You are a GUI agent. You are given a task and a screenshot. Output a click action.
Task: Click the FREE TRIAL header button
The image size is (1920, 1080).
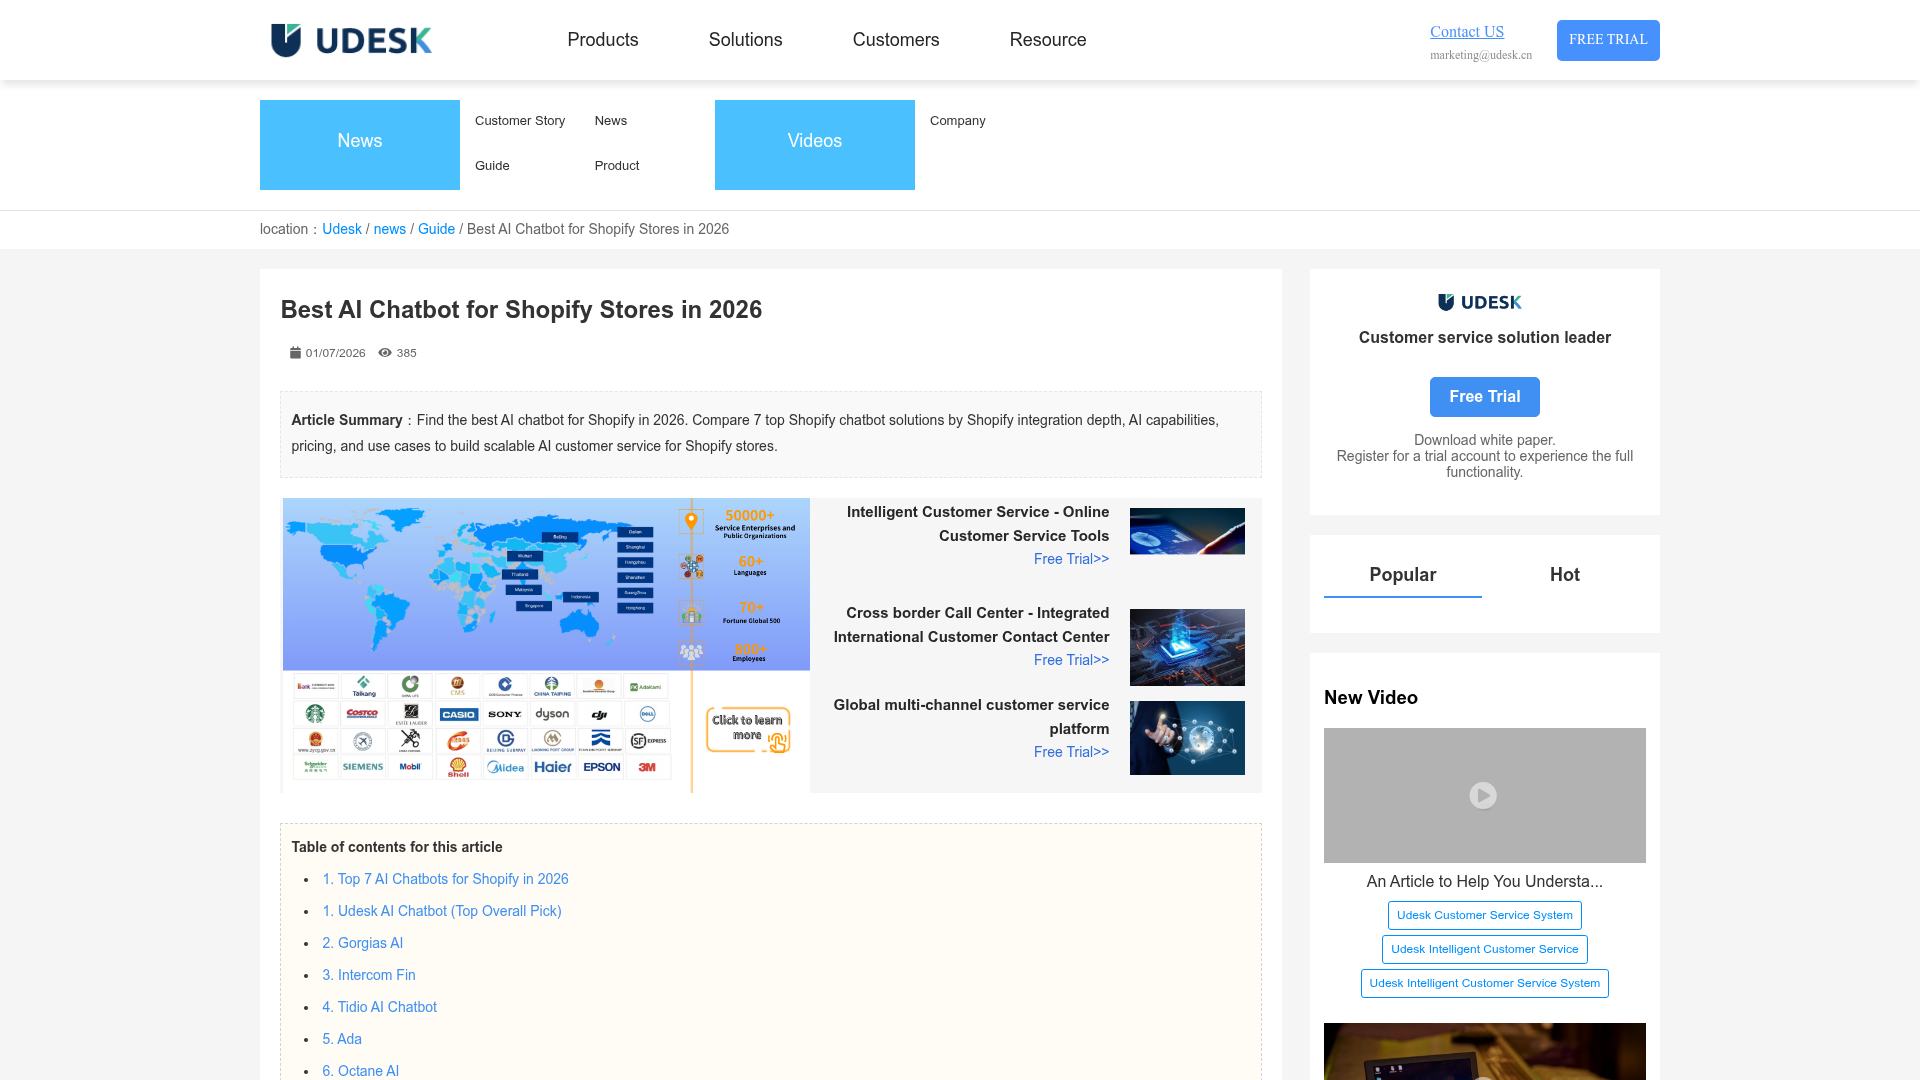point(1608,40)
